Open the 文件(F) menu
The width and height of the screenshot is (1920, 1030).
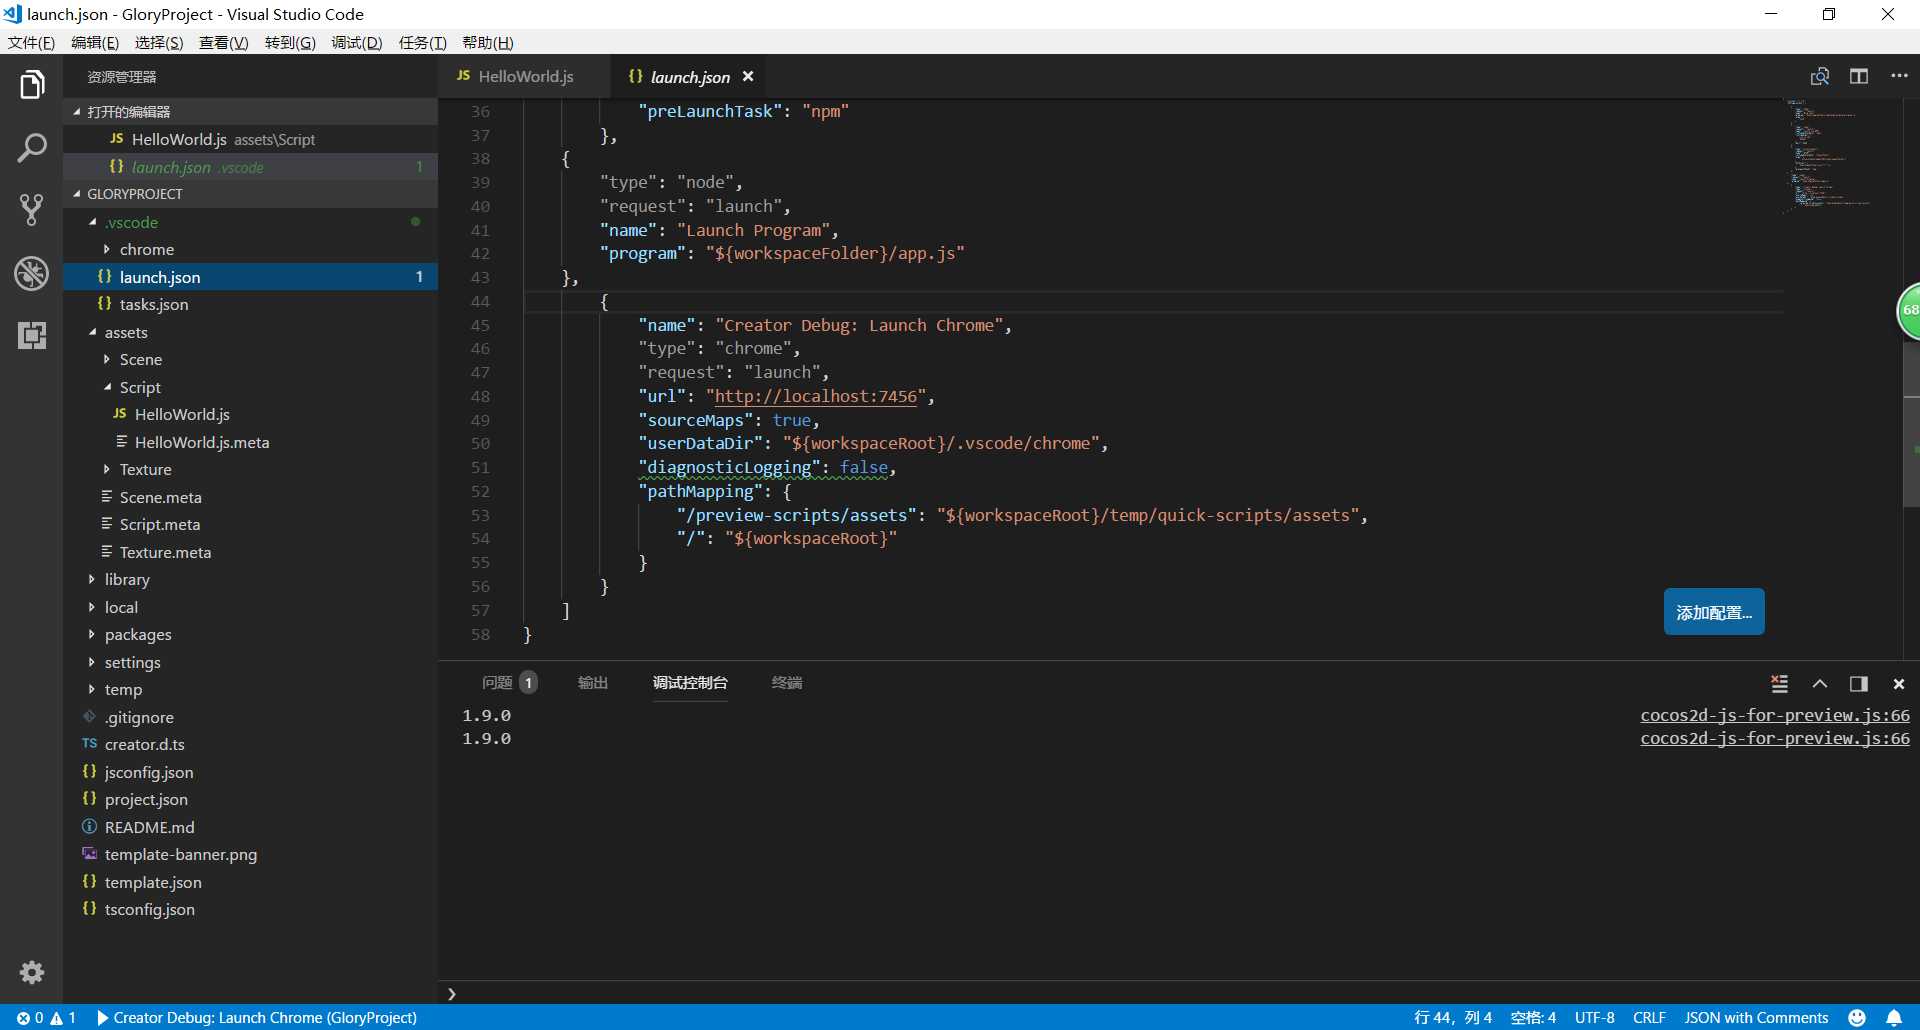click(31, 42)
